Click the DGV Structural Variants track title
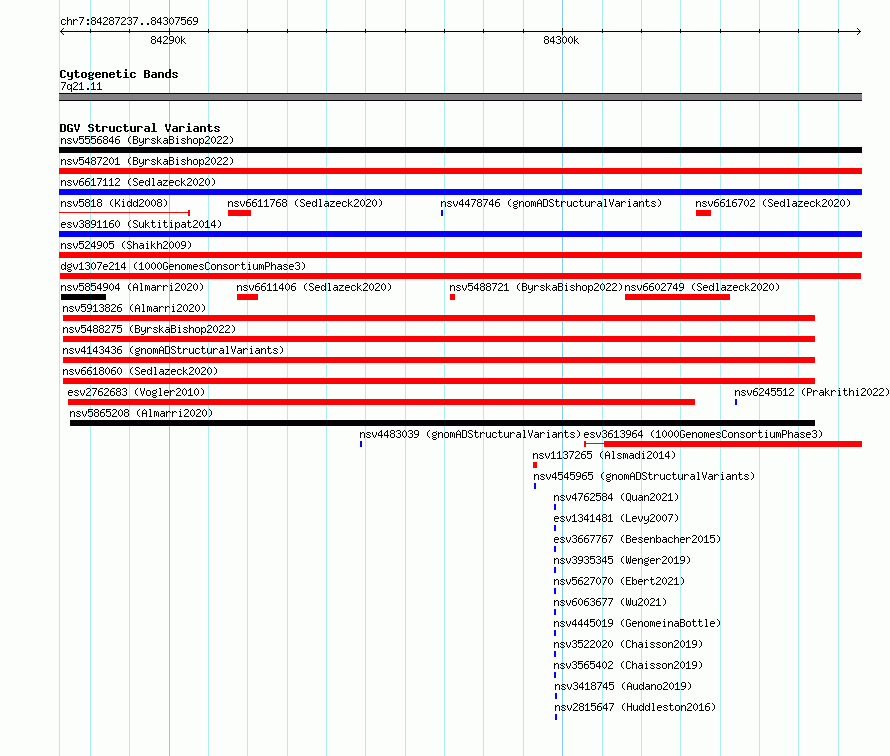The image size is (890, 756). pyautogui.click(x=140, y=128)
